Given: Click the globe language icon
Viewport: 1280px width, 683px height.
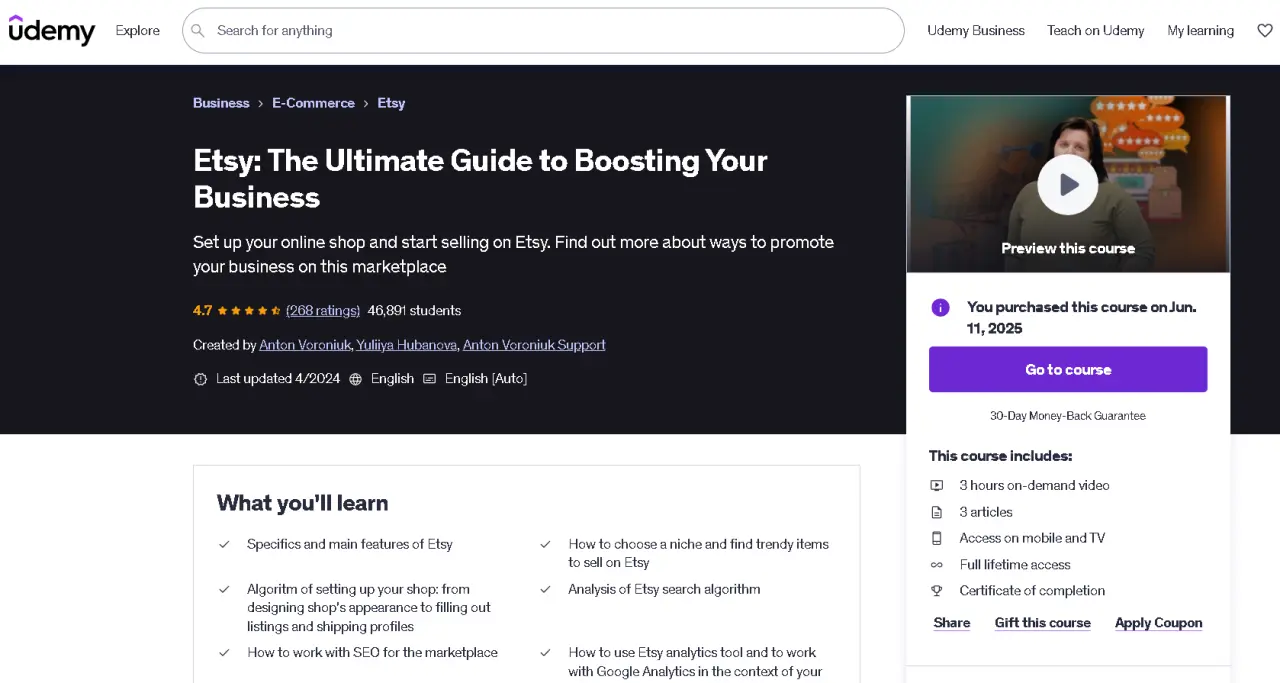Looking at the screenshot, I should [355, 379].
